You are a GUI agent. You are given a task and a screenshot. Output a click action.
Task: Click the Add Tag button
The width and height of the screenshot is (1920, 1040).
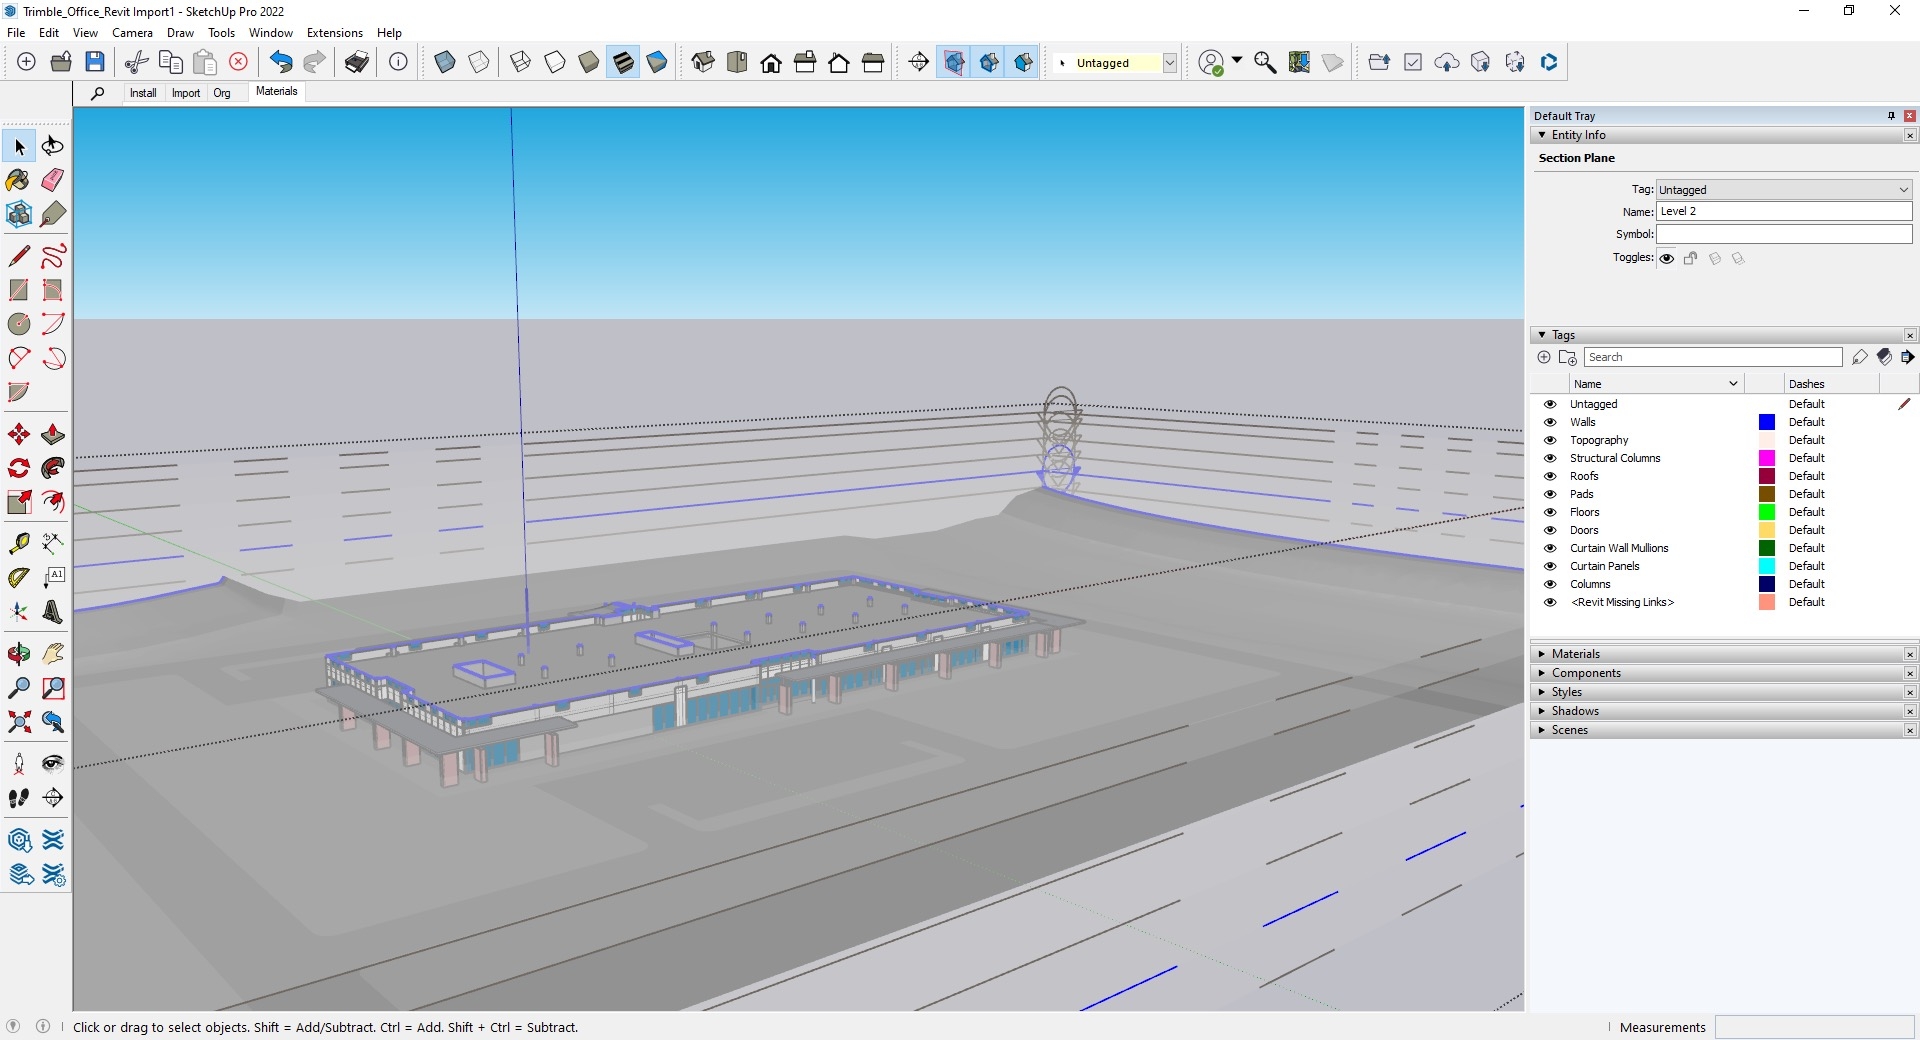coord(1544,357)
